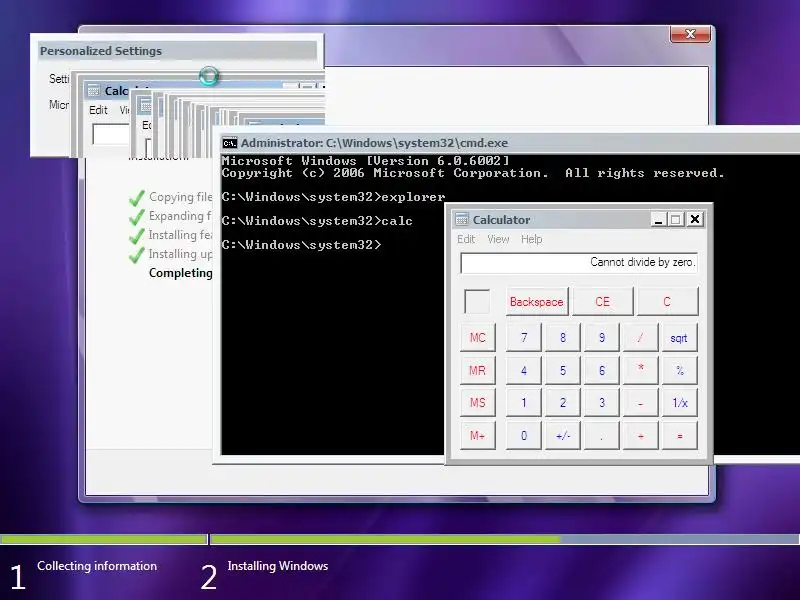Click digit 8 in Calculator
The image size is (800, 600).
563,337
